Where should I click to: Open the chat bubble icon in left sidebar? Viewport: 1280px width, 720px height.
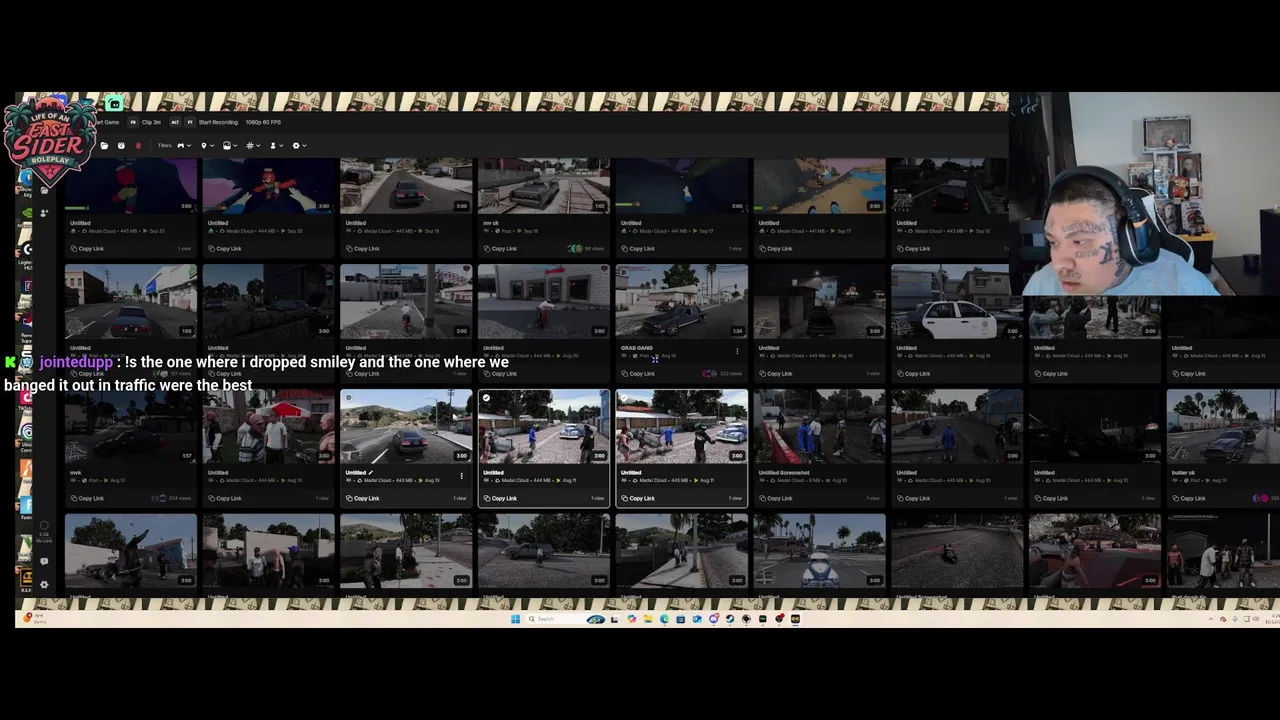coord(44,562)
